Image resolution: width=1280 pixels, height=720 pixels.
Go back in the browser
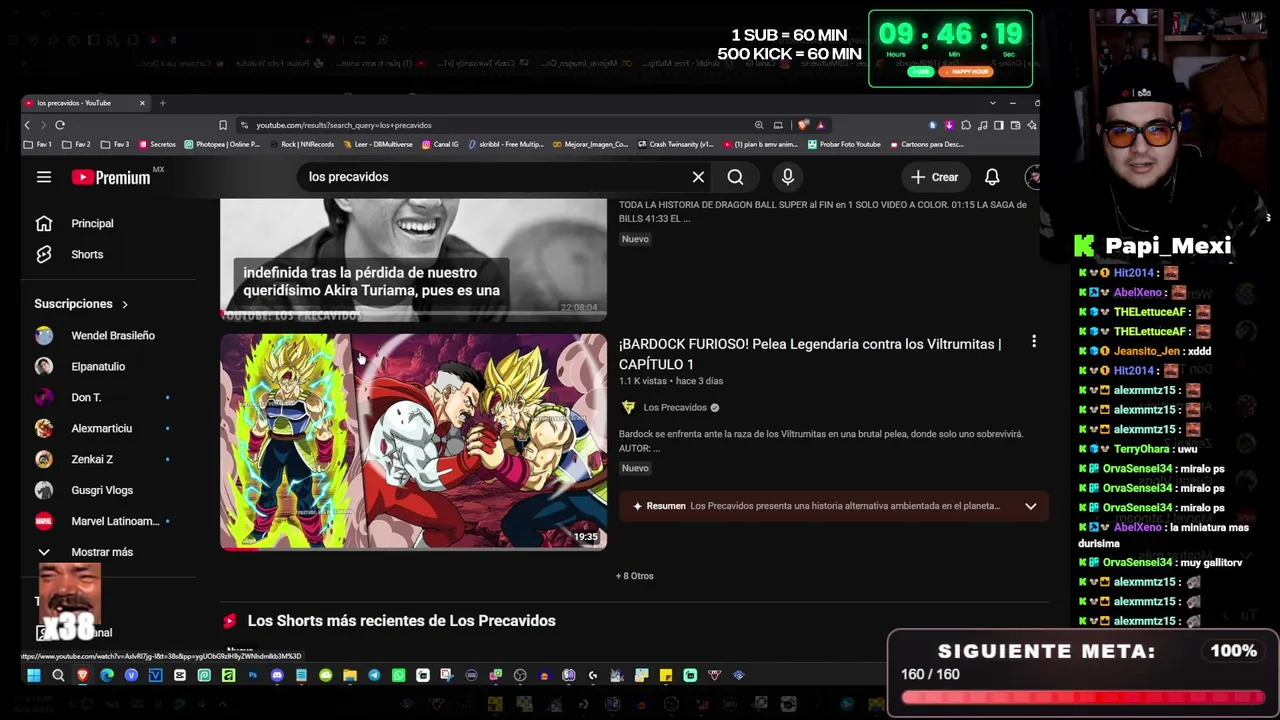coord(27,125)
